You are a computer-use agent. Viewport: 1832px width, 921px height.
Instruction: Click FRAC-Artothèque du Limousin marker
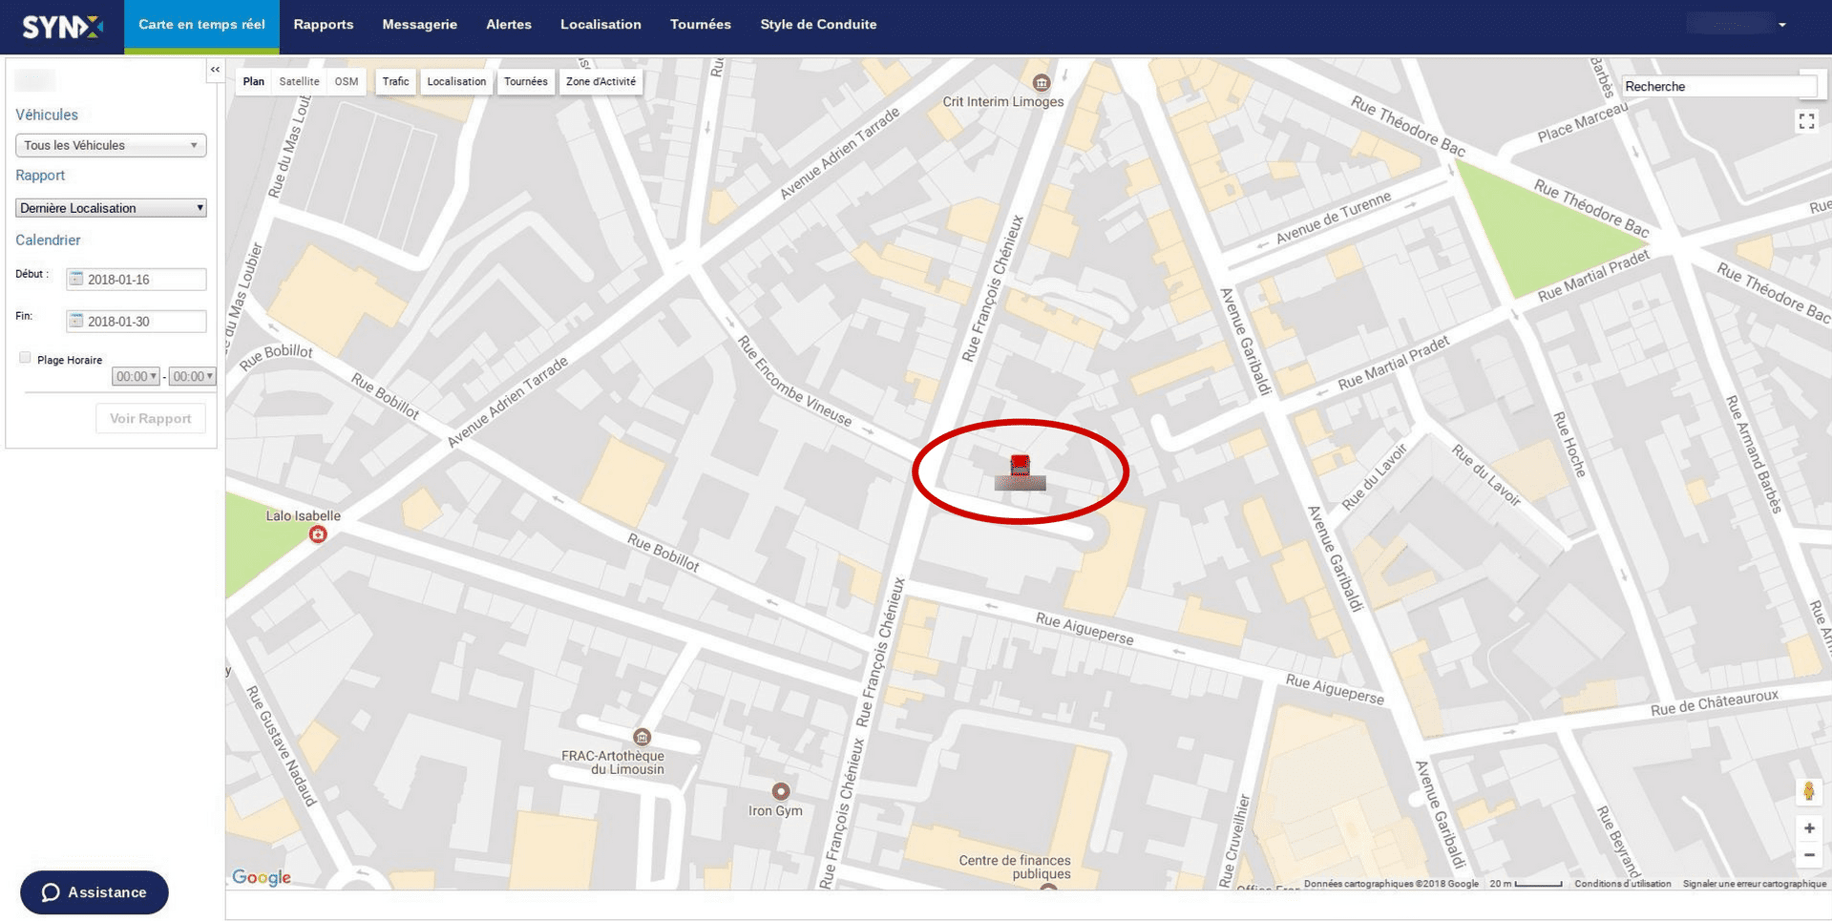click(642, 737)
